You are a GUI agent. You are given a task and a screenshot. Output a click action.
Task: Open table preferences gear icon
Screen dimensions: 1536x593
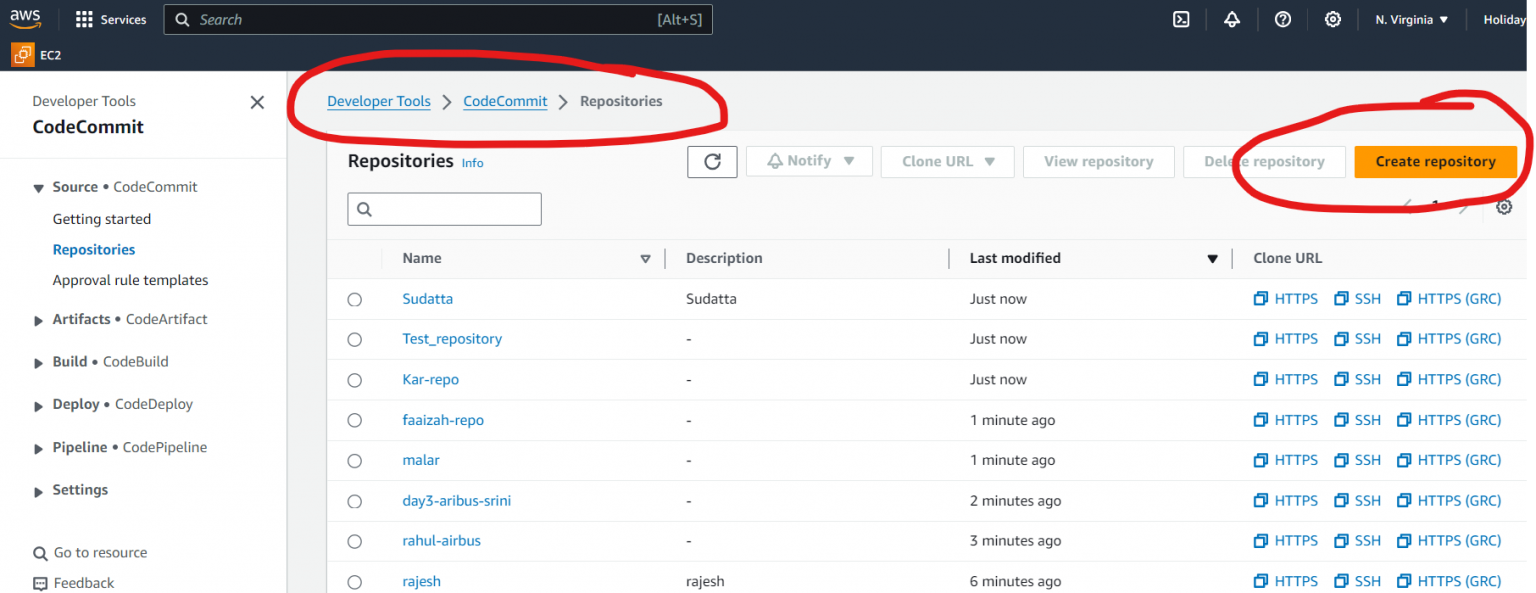tap(1504, 207)
